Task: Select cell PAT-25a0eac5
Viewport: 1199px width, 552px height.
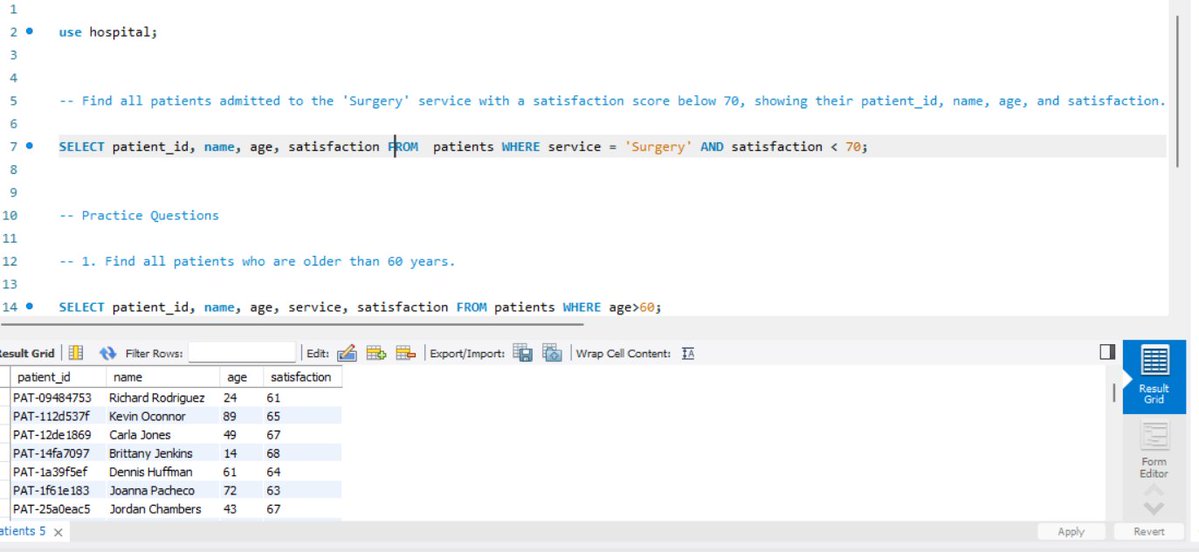Action: tap(58, 509)
